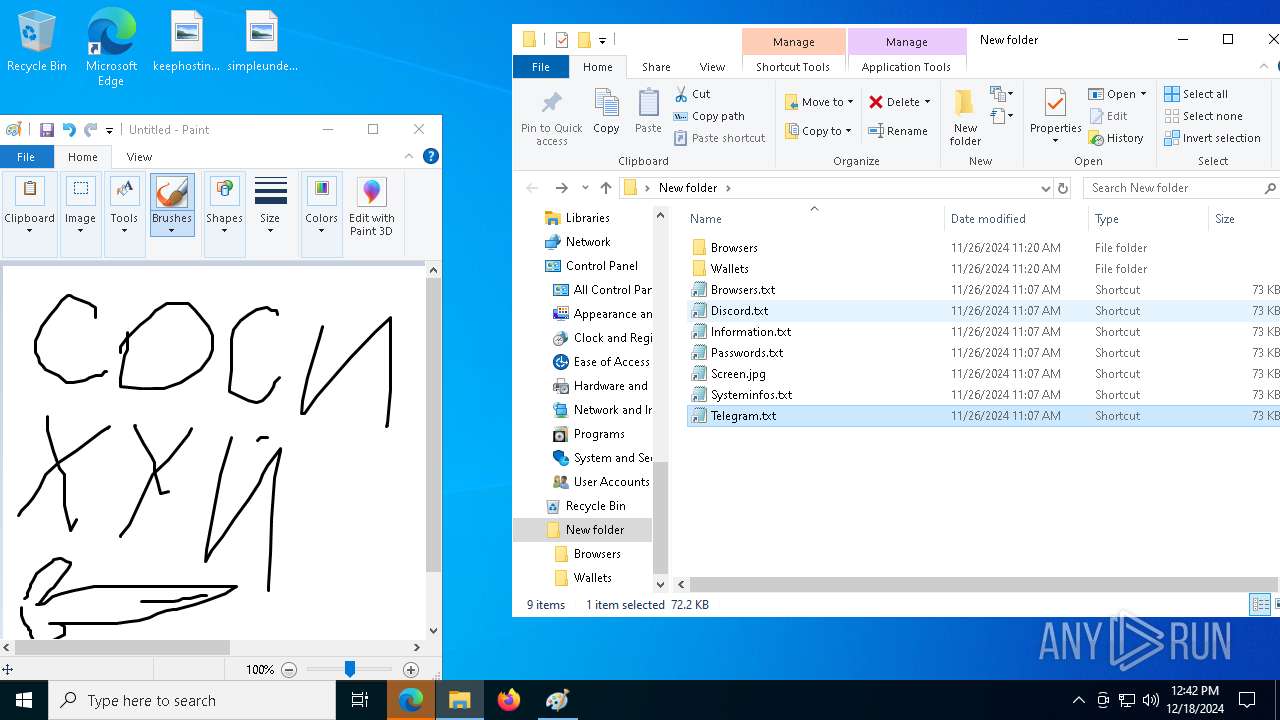Open the Open dropdown in ribbon
Screen dimensions: 1280x720
[x=1117, y=94]
